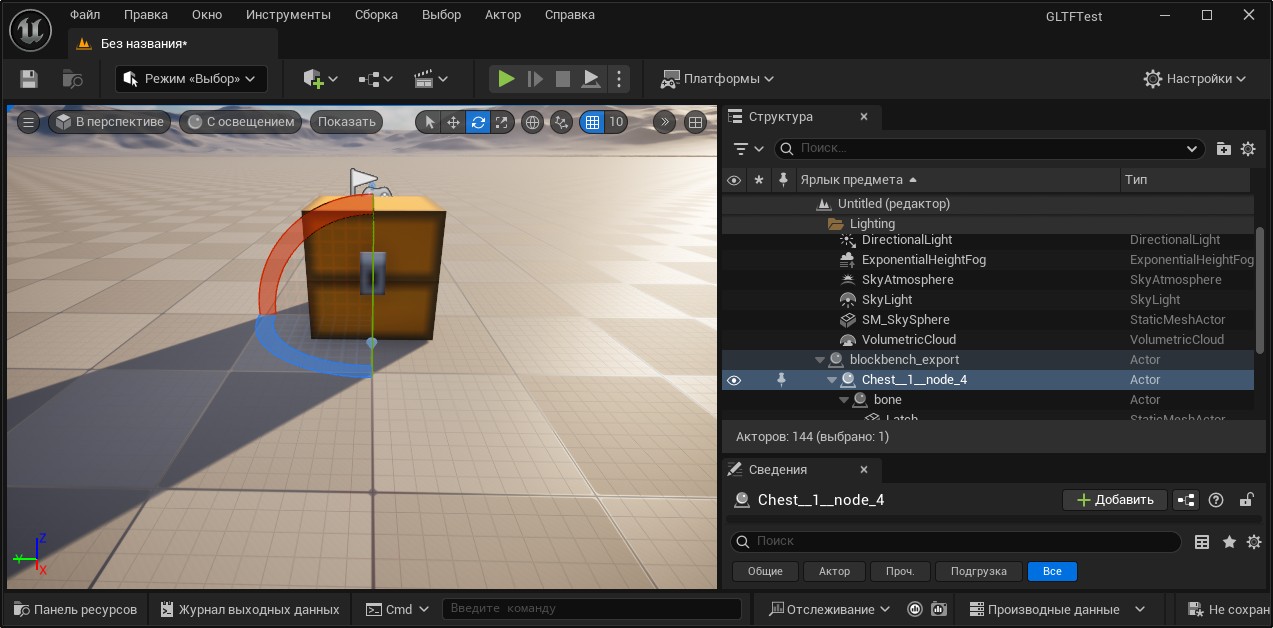Open the 'Справка' menu
Screen dimensions: 1273x628
tap(570, 15)
